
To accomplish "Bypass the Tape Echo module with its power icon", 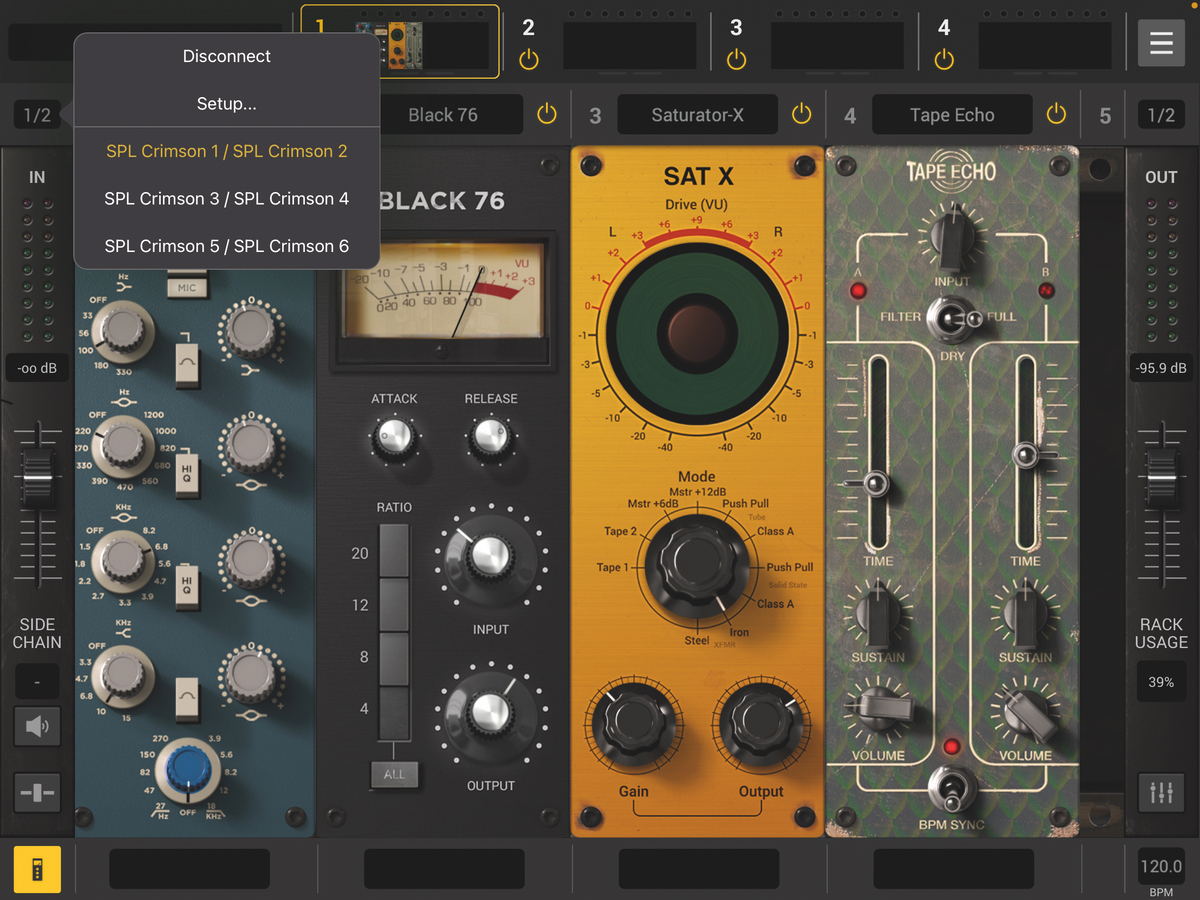I will pyautogui.click(x=1056, y=115).
